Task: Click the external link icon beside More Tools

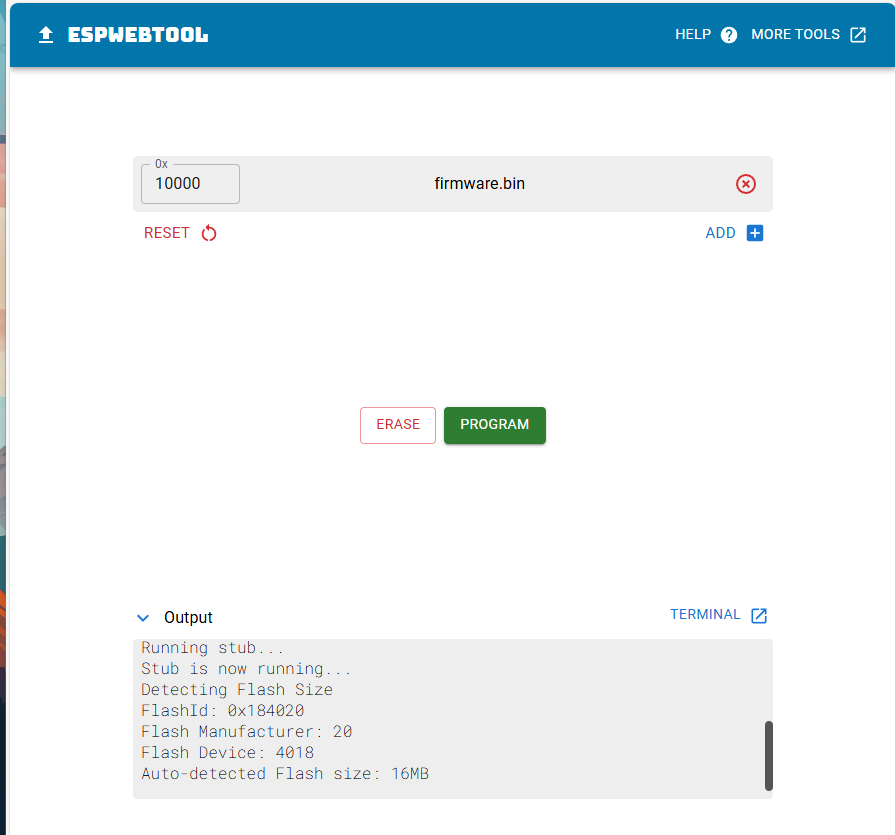Action: [x=858, y=35]
